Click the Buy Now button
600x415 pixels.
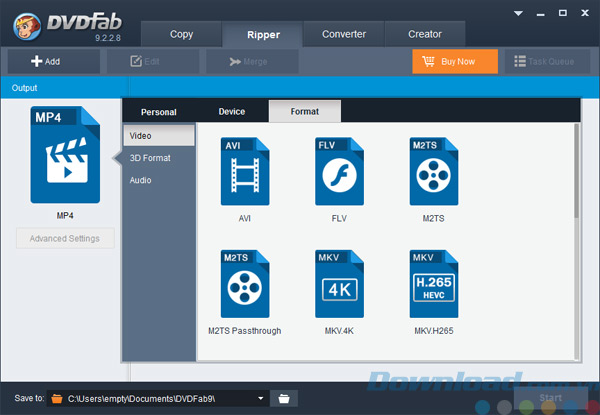point(455,61)
